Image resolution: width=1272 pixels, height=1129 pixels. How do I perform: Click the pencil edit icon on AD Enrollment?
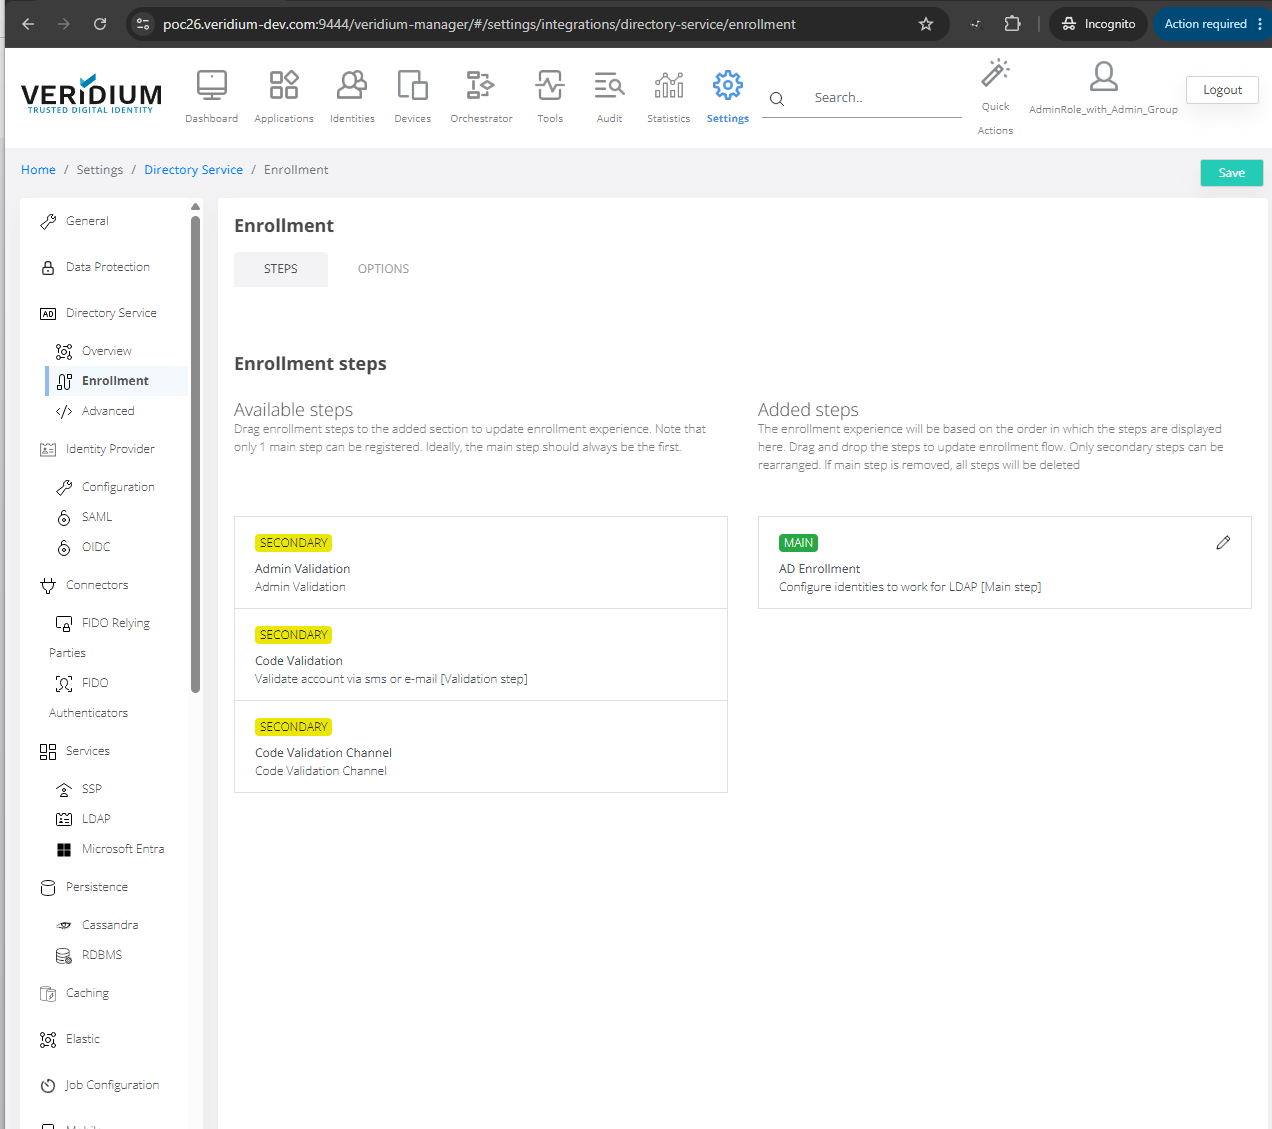click(1223, 542)
